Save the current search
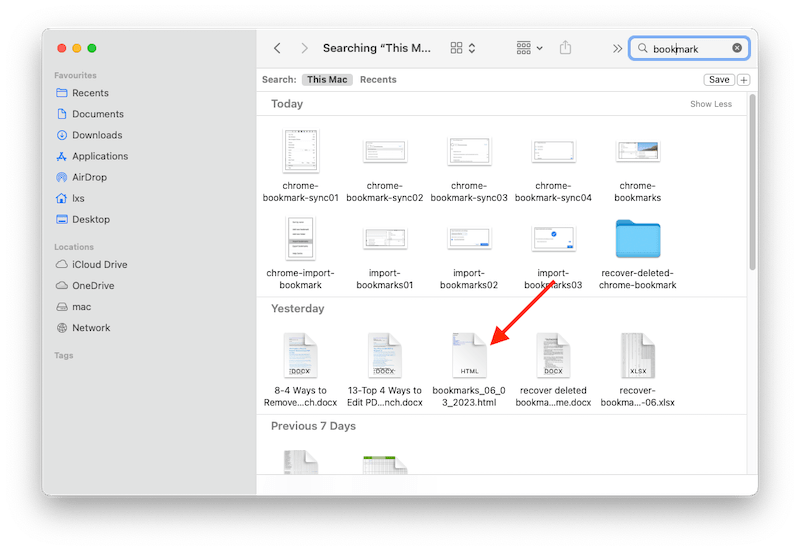Screen dimensions: 800x551 [719, 80]
